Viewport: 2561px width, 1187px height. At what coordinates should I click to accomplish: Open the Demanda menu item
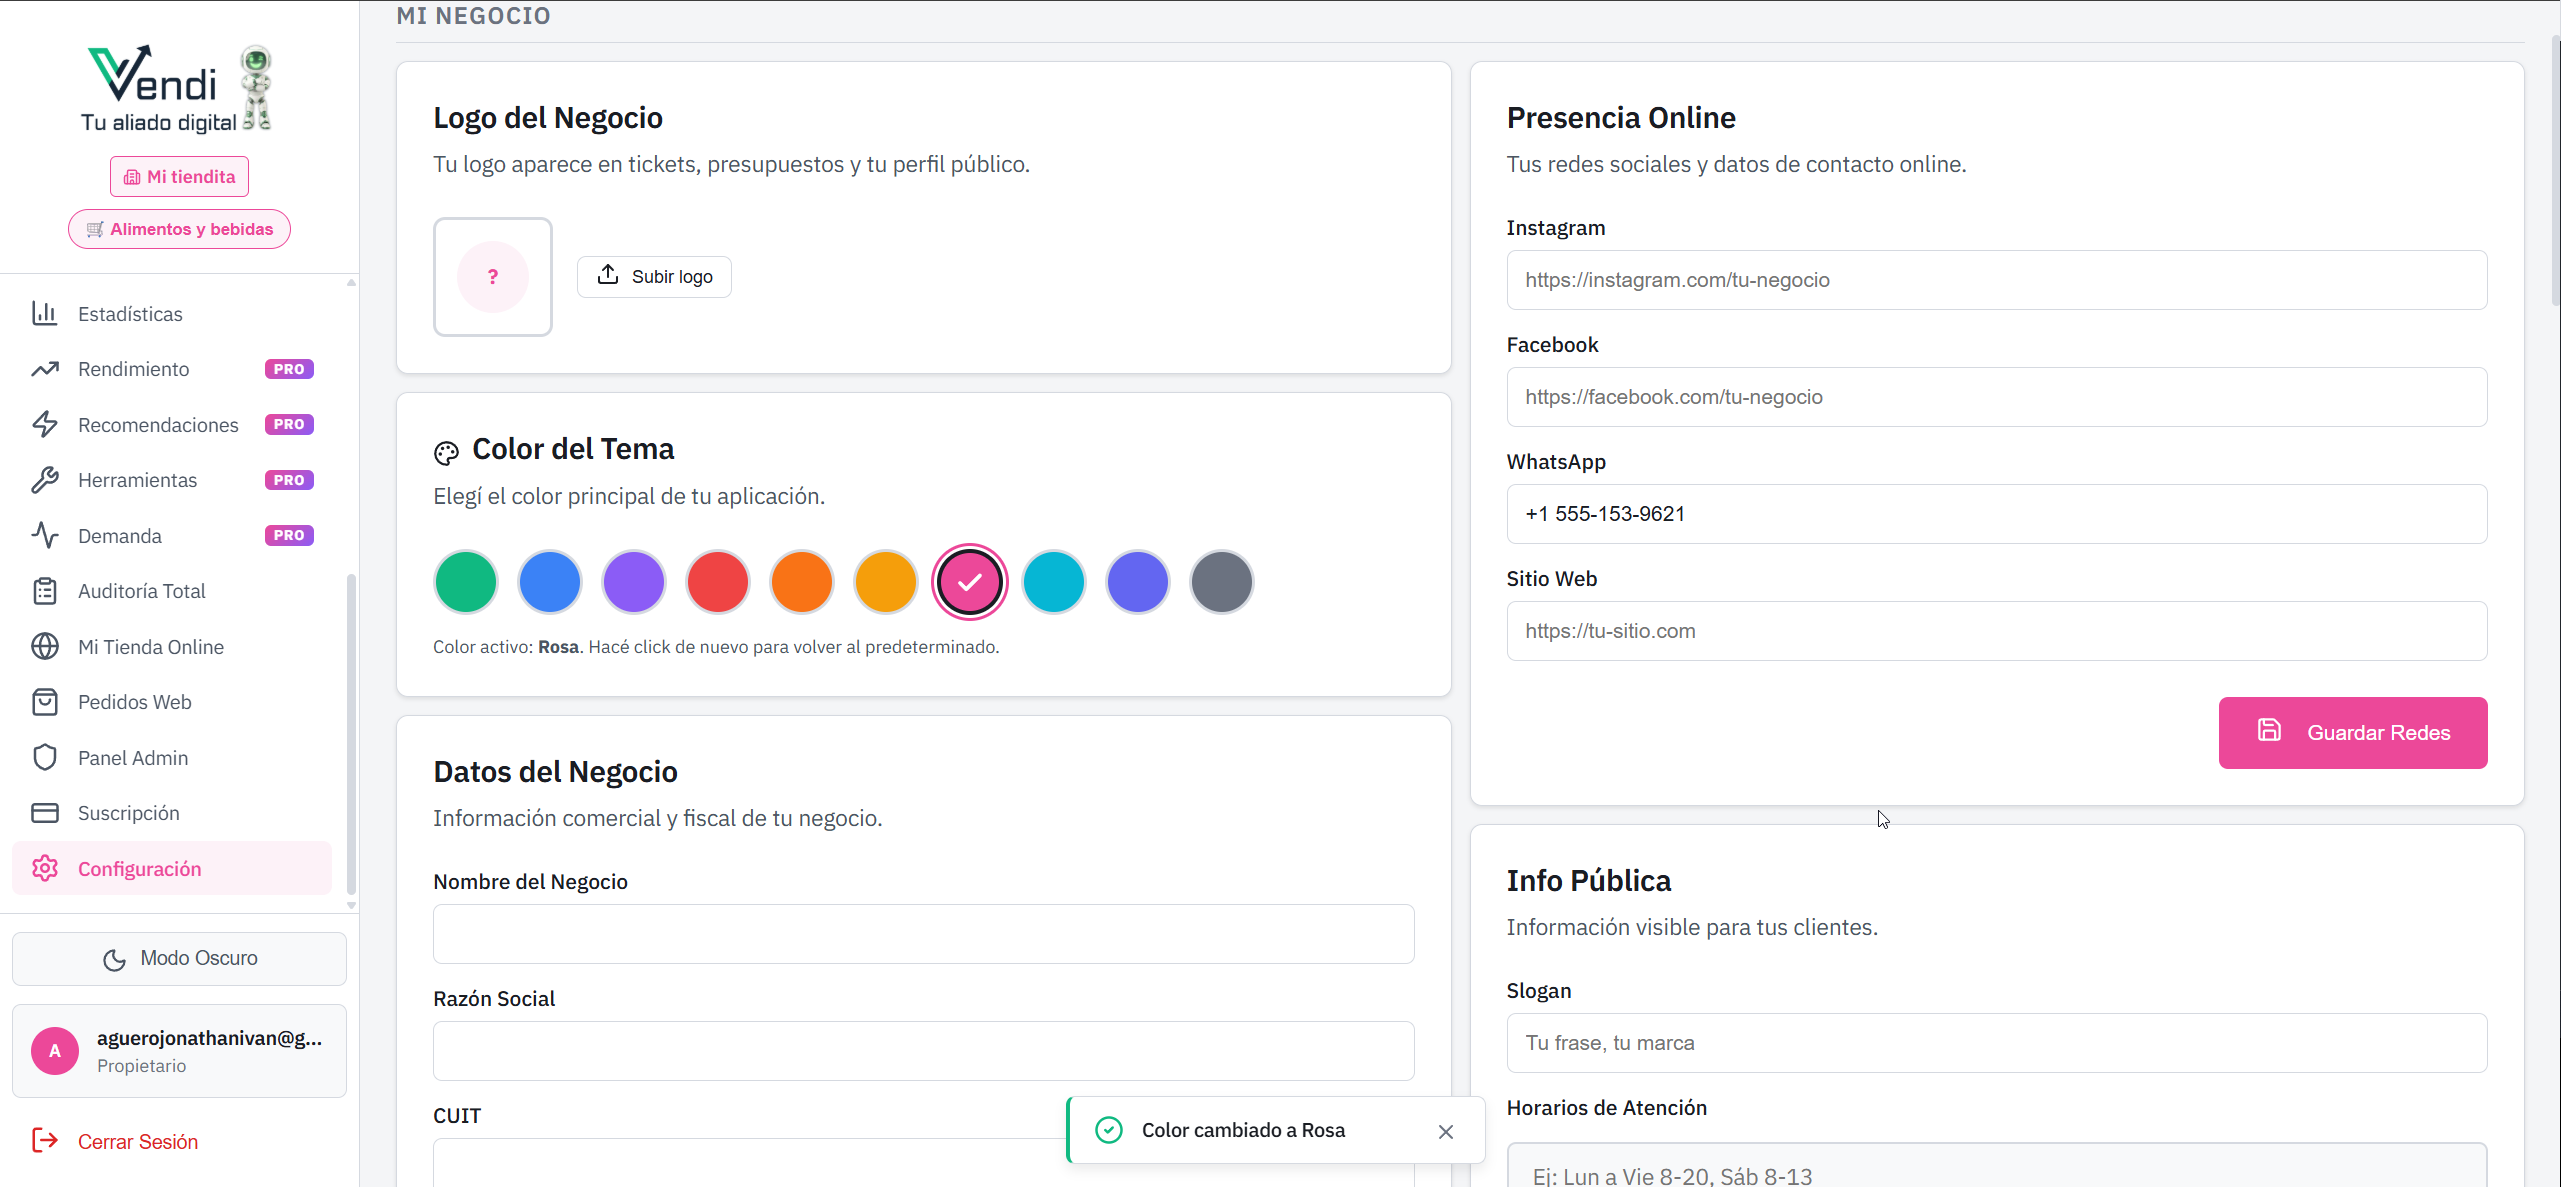click(120, 536)
